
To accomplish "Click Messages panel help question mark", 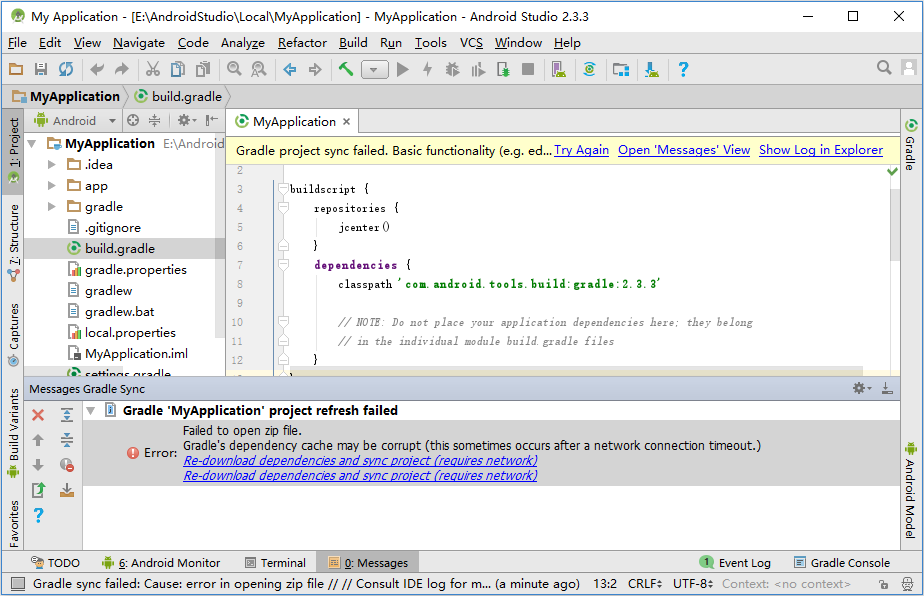I will tap(38, 516).
